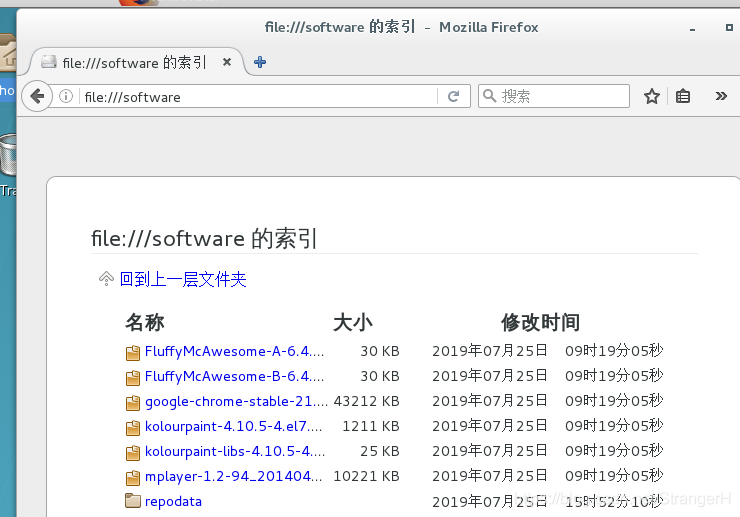Open kolourpaint-libs-4.10.5-4 package link
The width and height of the screenshot is (740, 517).
(x=235, y=451)
